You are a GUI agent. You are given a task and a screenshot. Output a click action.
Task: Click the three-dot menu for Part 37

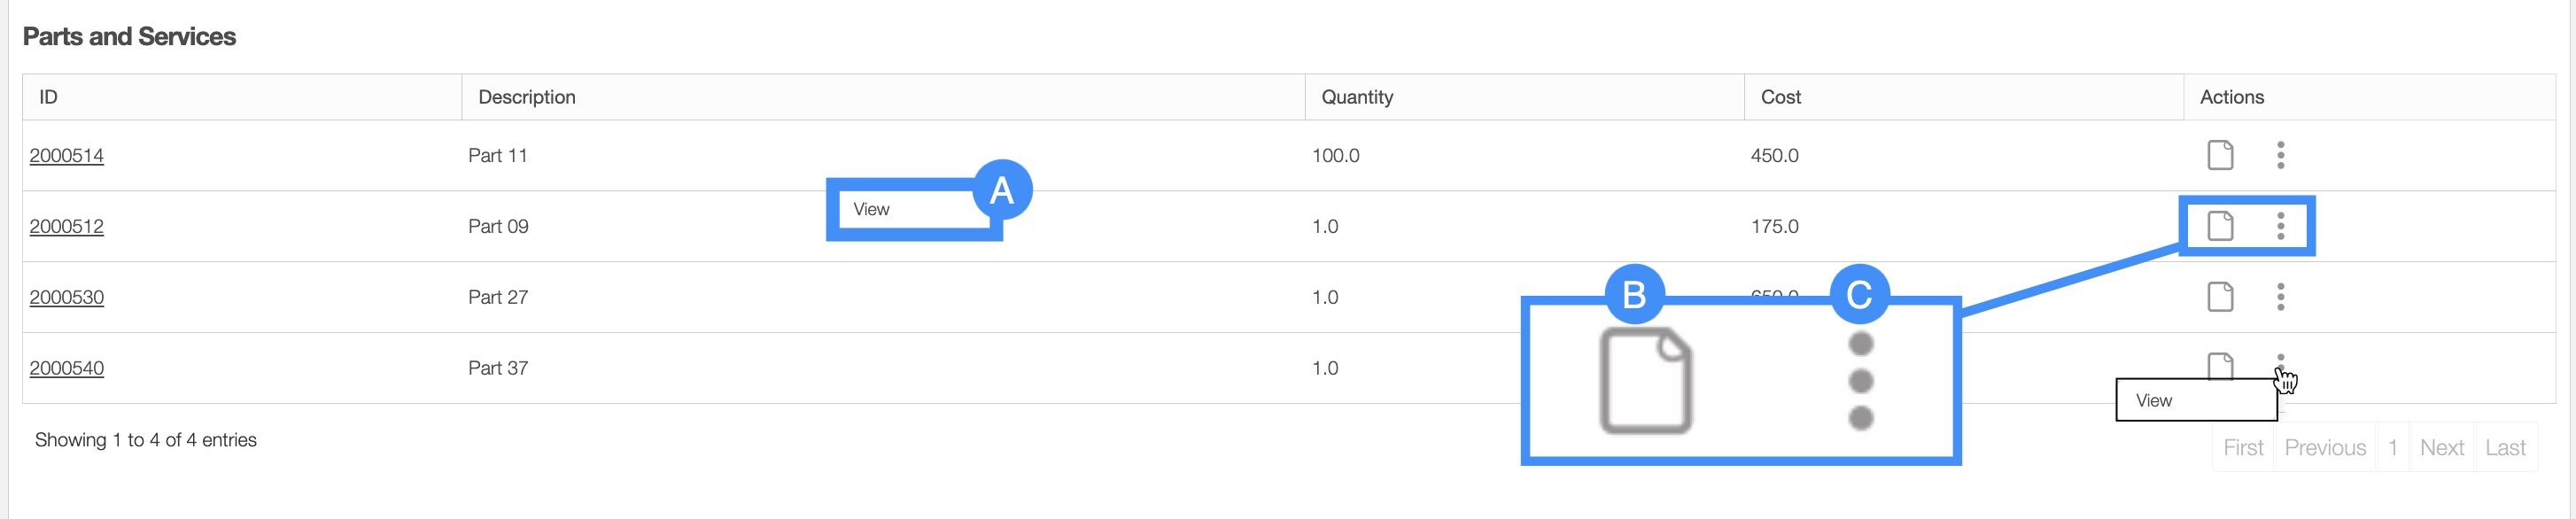coord(2281,361)
